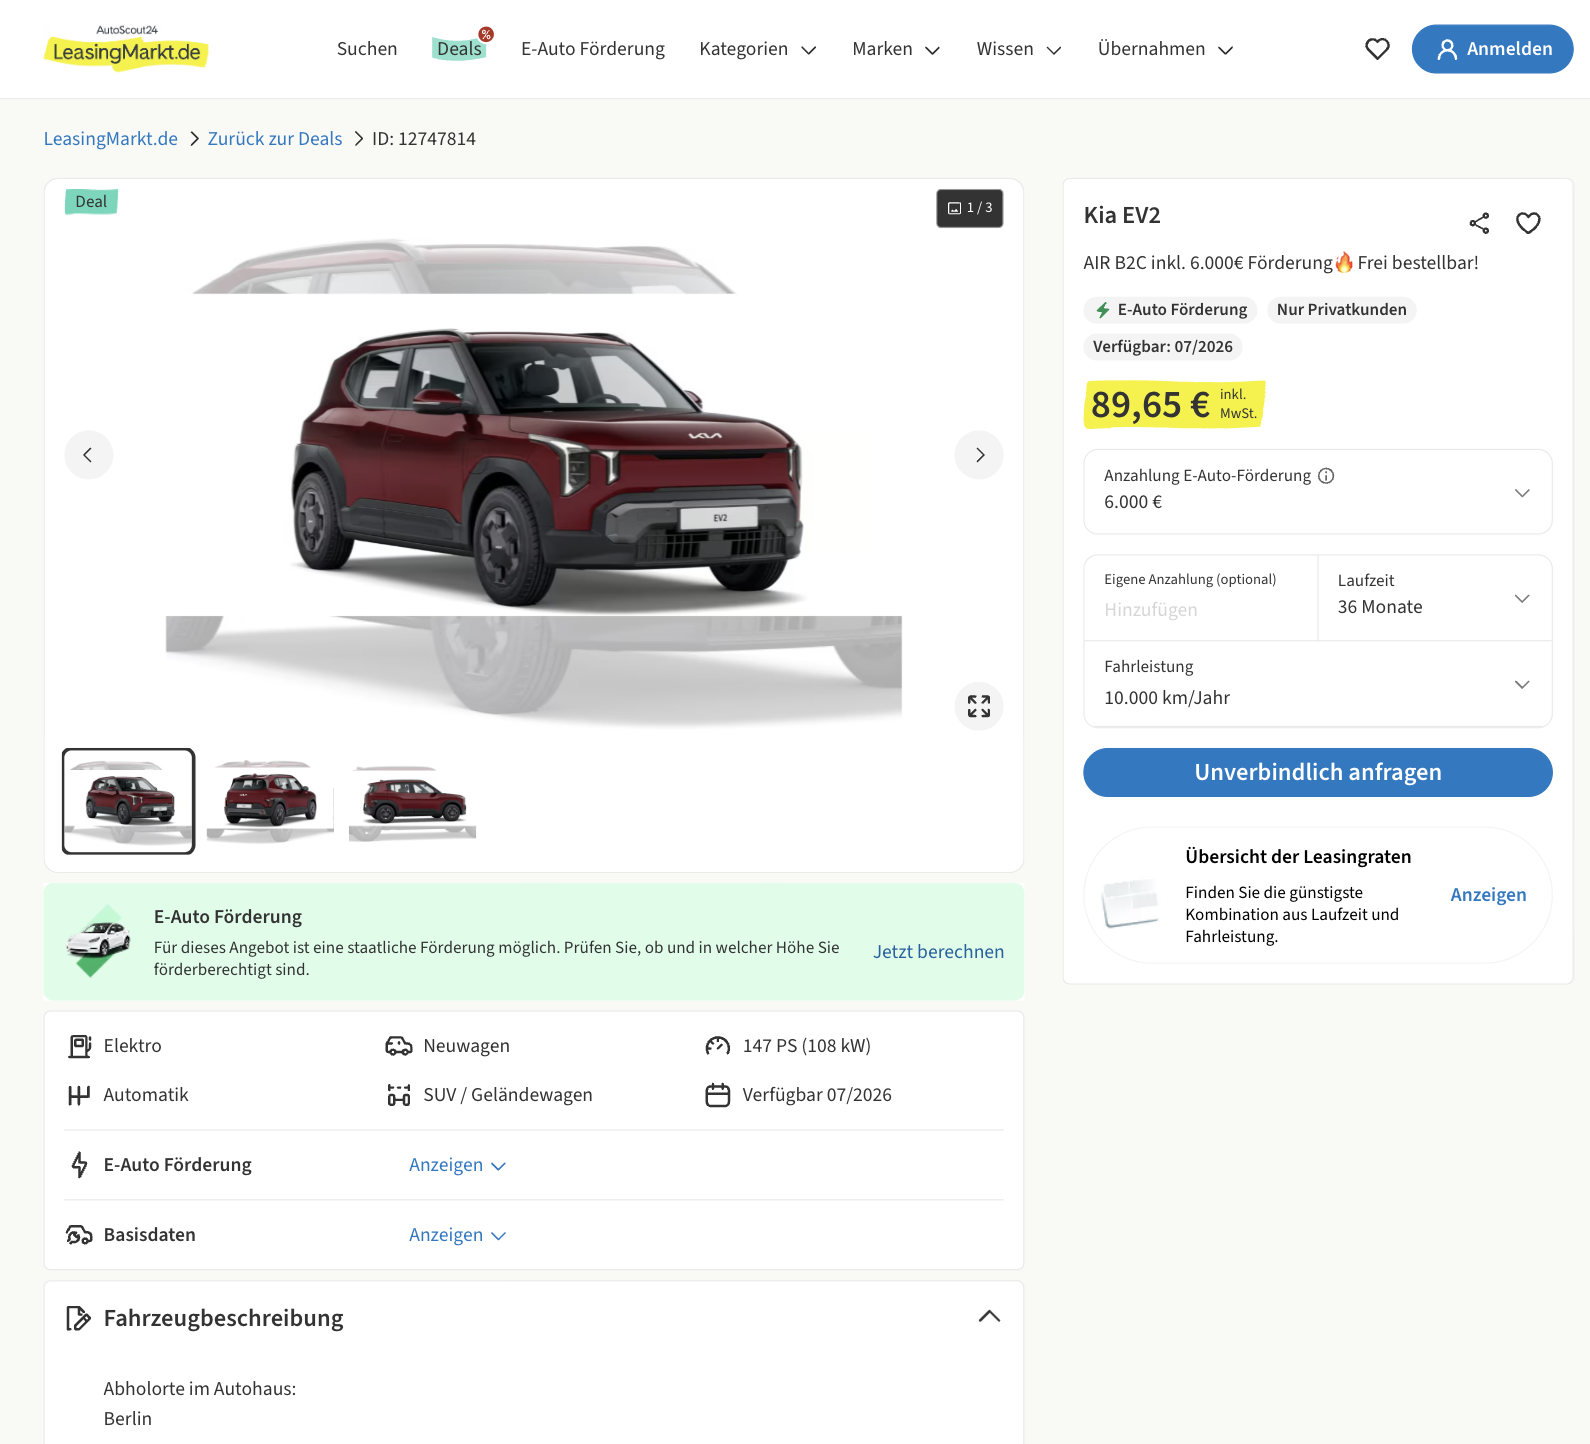This screenshot has width=1590, height=1444.
Task: Open favorites heart icon in header
Action: tap(1377, 49)
